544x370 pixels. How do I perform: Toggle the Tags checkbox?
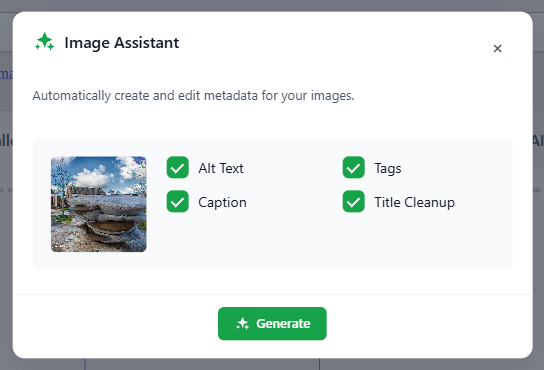pos(354,168)
